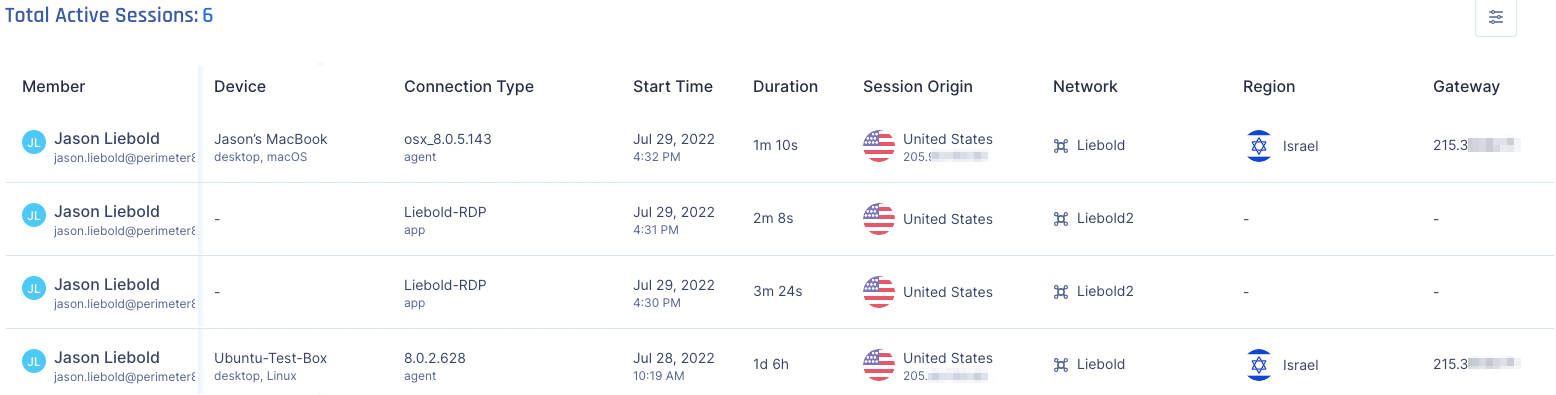Click Liebold network in the 1d 6h row
Image resolution: width=1556 pixels, height=395 pixels.
click(x=1100, y=365)
